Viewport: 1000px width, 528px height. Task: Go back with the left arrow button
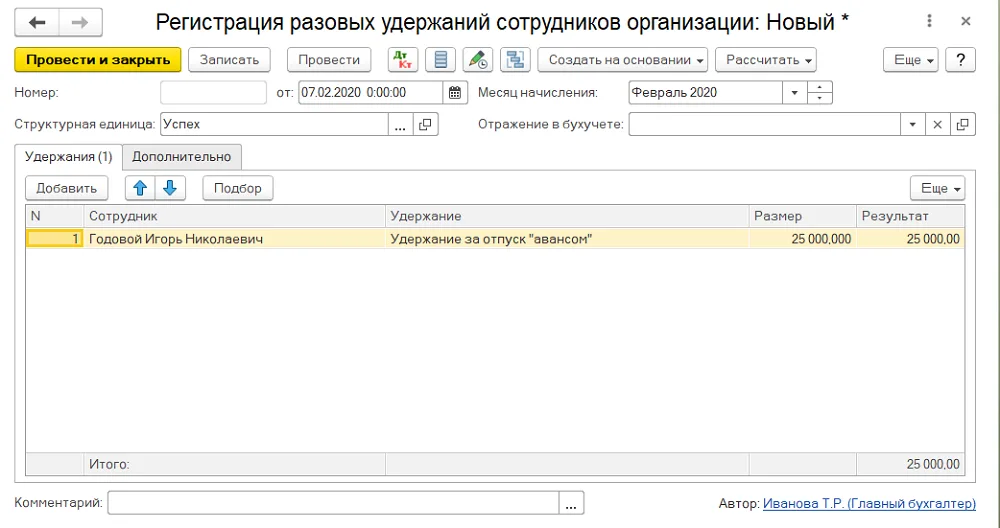pyautogui.click(x=37, y=23)
